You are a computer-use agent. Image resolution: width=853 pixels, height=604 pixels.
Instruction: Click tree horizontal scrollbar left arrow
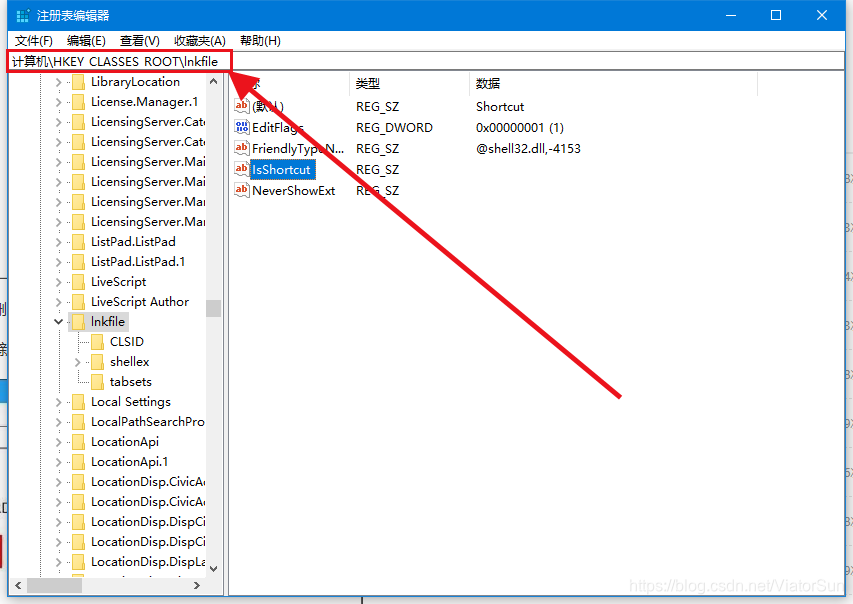pos(18,585)
